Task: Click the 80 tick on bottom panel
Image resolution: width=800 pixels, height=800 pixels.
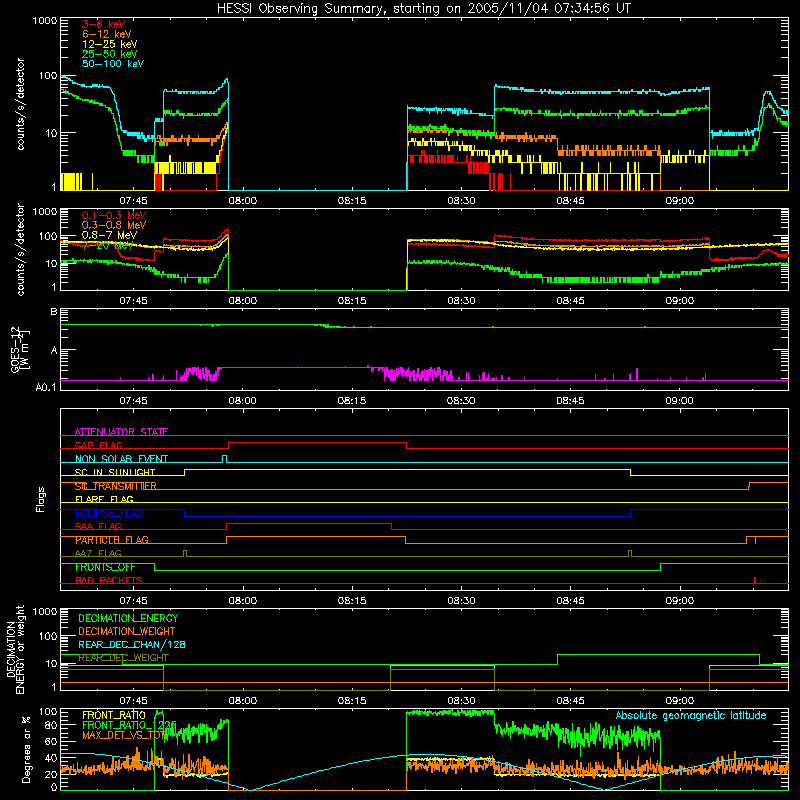Action: pos(51,725)
